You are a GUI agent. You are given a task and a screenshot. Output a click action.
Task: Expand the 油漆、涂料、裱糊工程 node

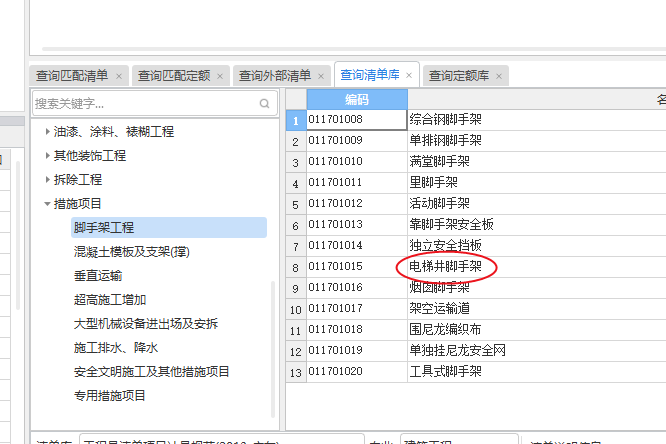pos(48,132)
